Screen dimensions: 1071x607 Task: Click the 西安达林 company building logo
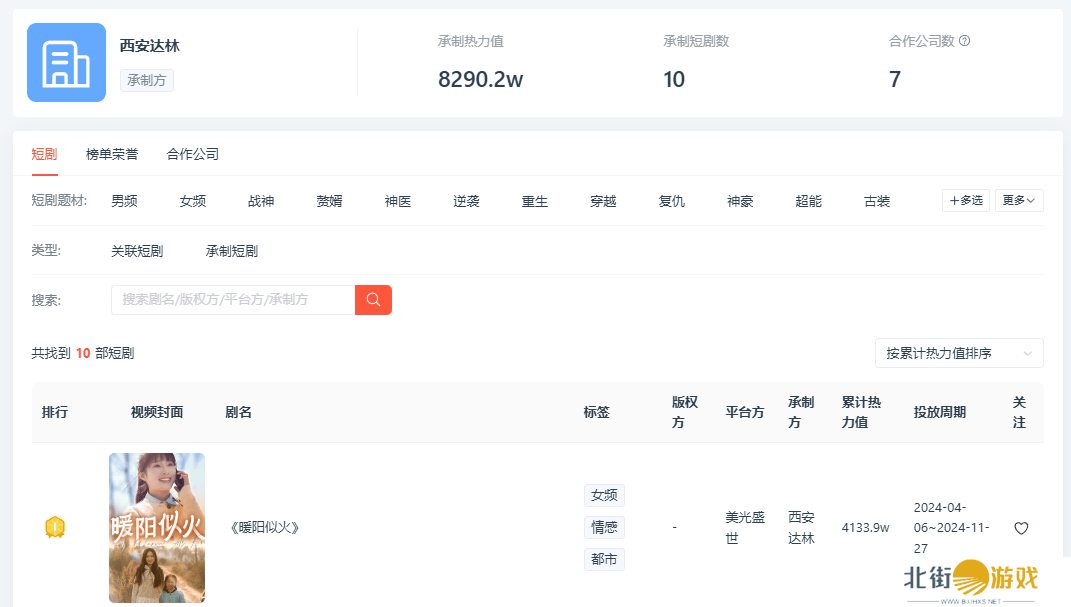coord(66,63)
